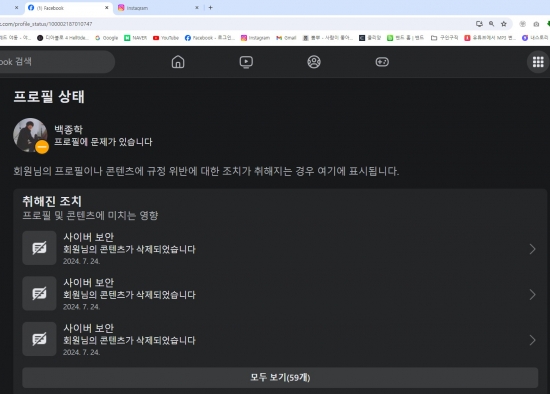Image resolution: width=550 pixels, height=394 pixels.
Task: Close the Instagram tab
Action: (197, 8)
